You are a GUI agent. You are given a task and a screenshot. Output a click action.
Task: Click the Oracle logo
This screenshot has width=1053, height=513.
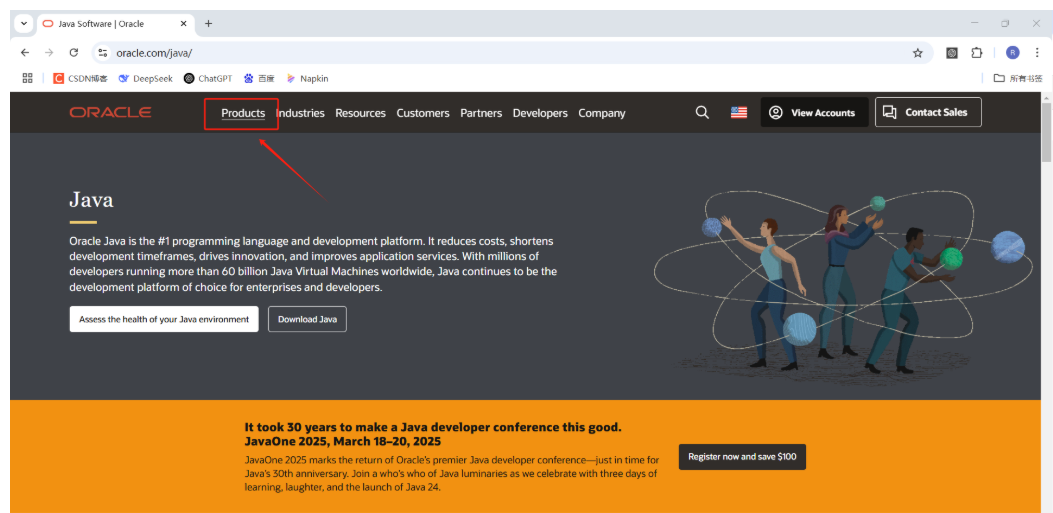point(110,112)
